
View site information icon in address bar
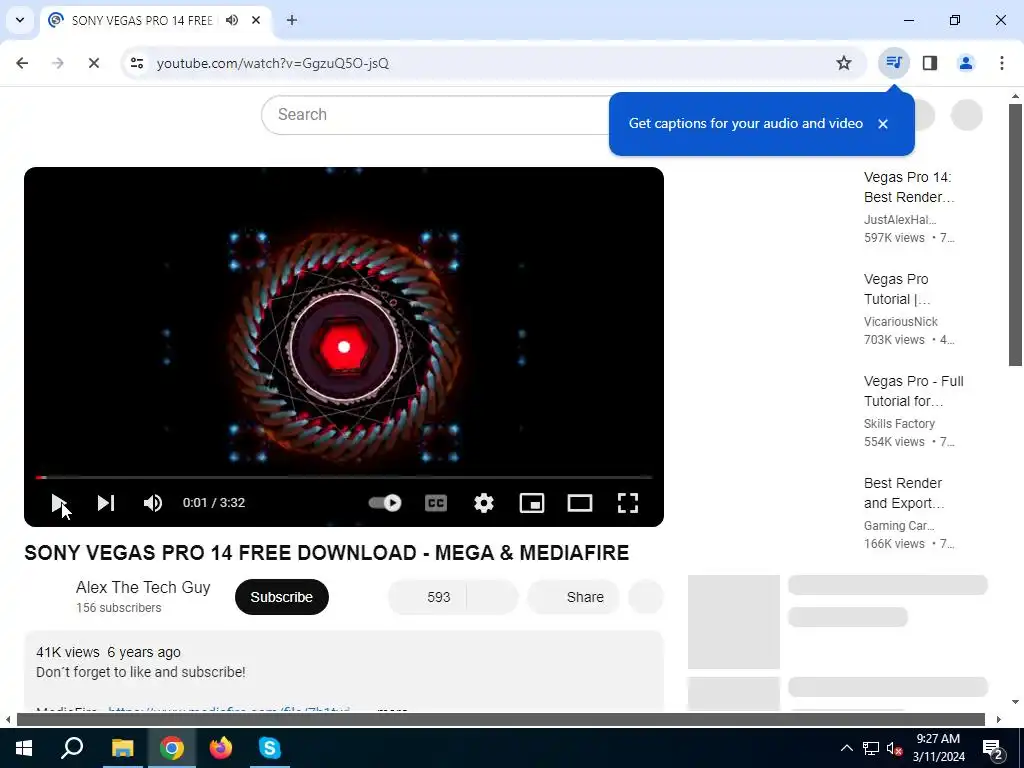[x=136, y=63]
